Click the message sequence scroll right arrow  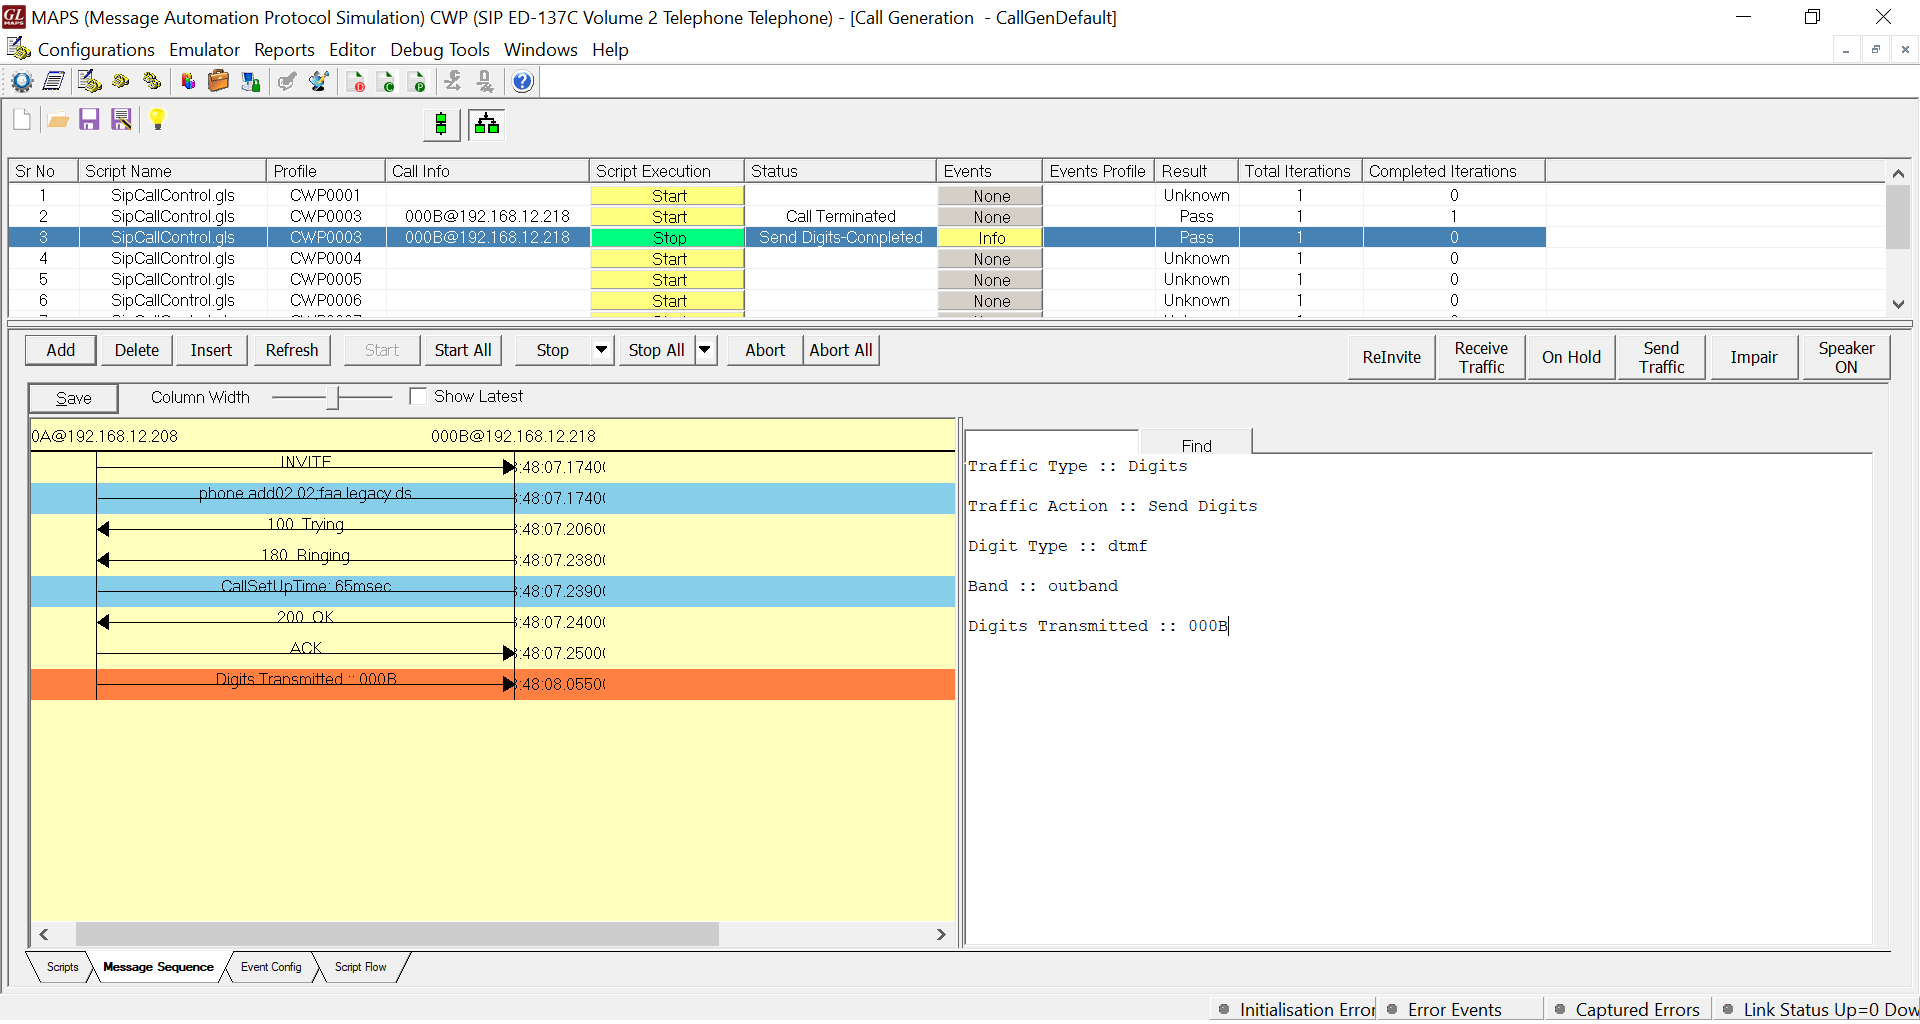pyautogui.click(x=941, y=934)
